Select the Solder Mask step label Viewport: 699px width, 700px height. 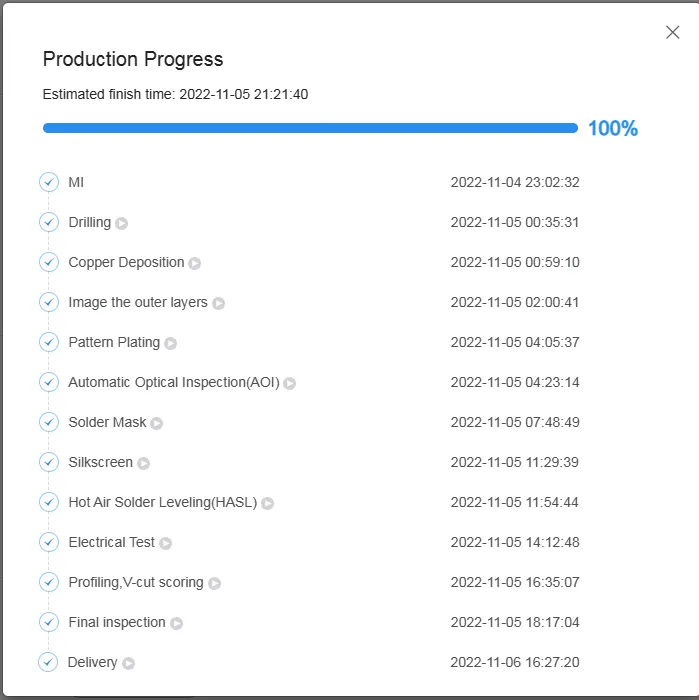[107, 422]
